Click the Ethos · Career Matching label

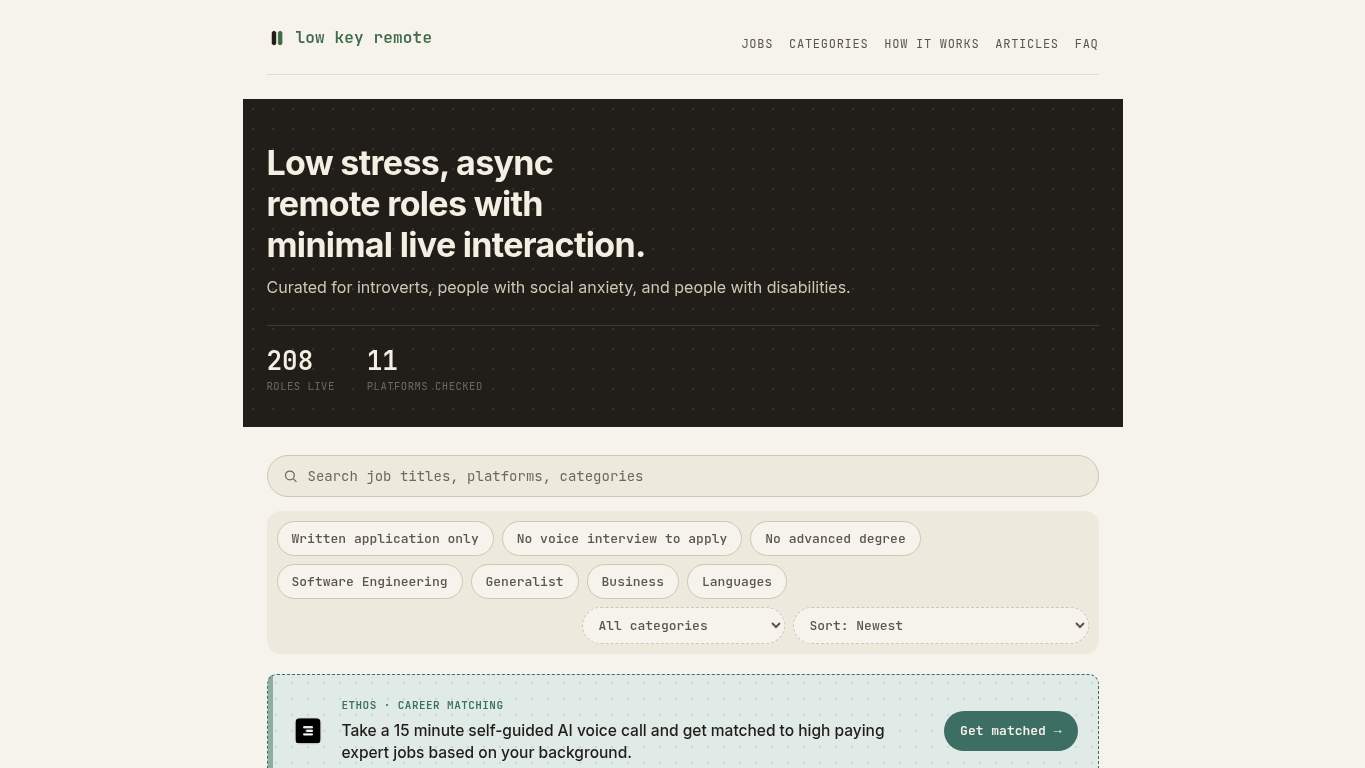pos(422,705)
